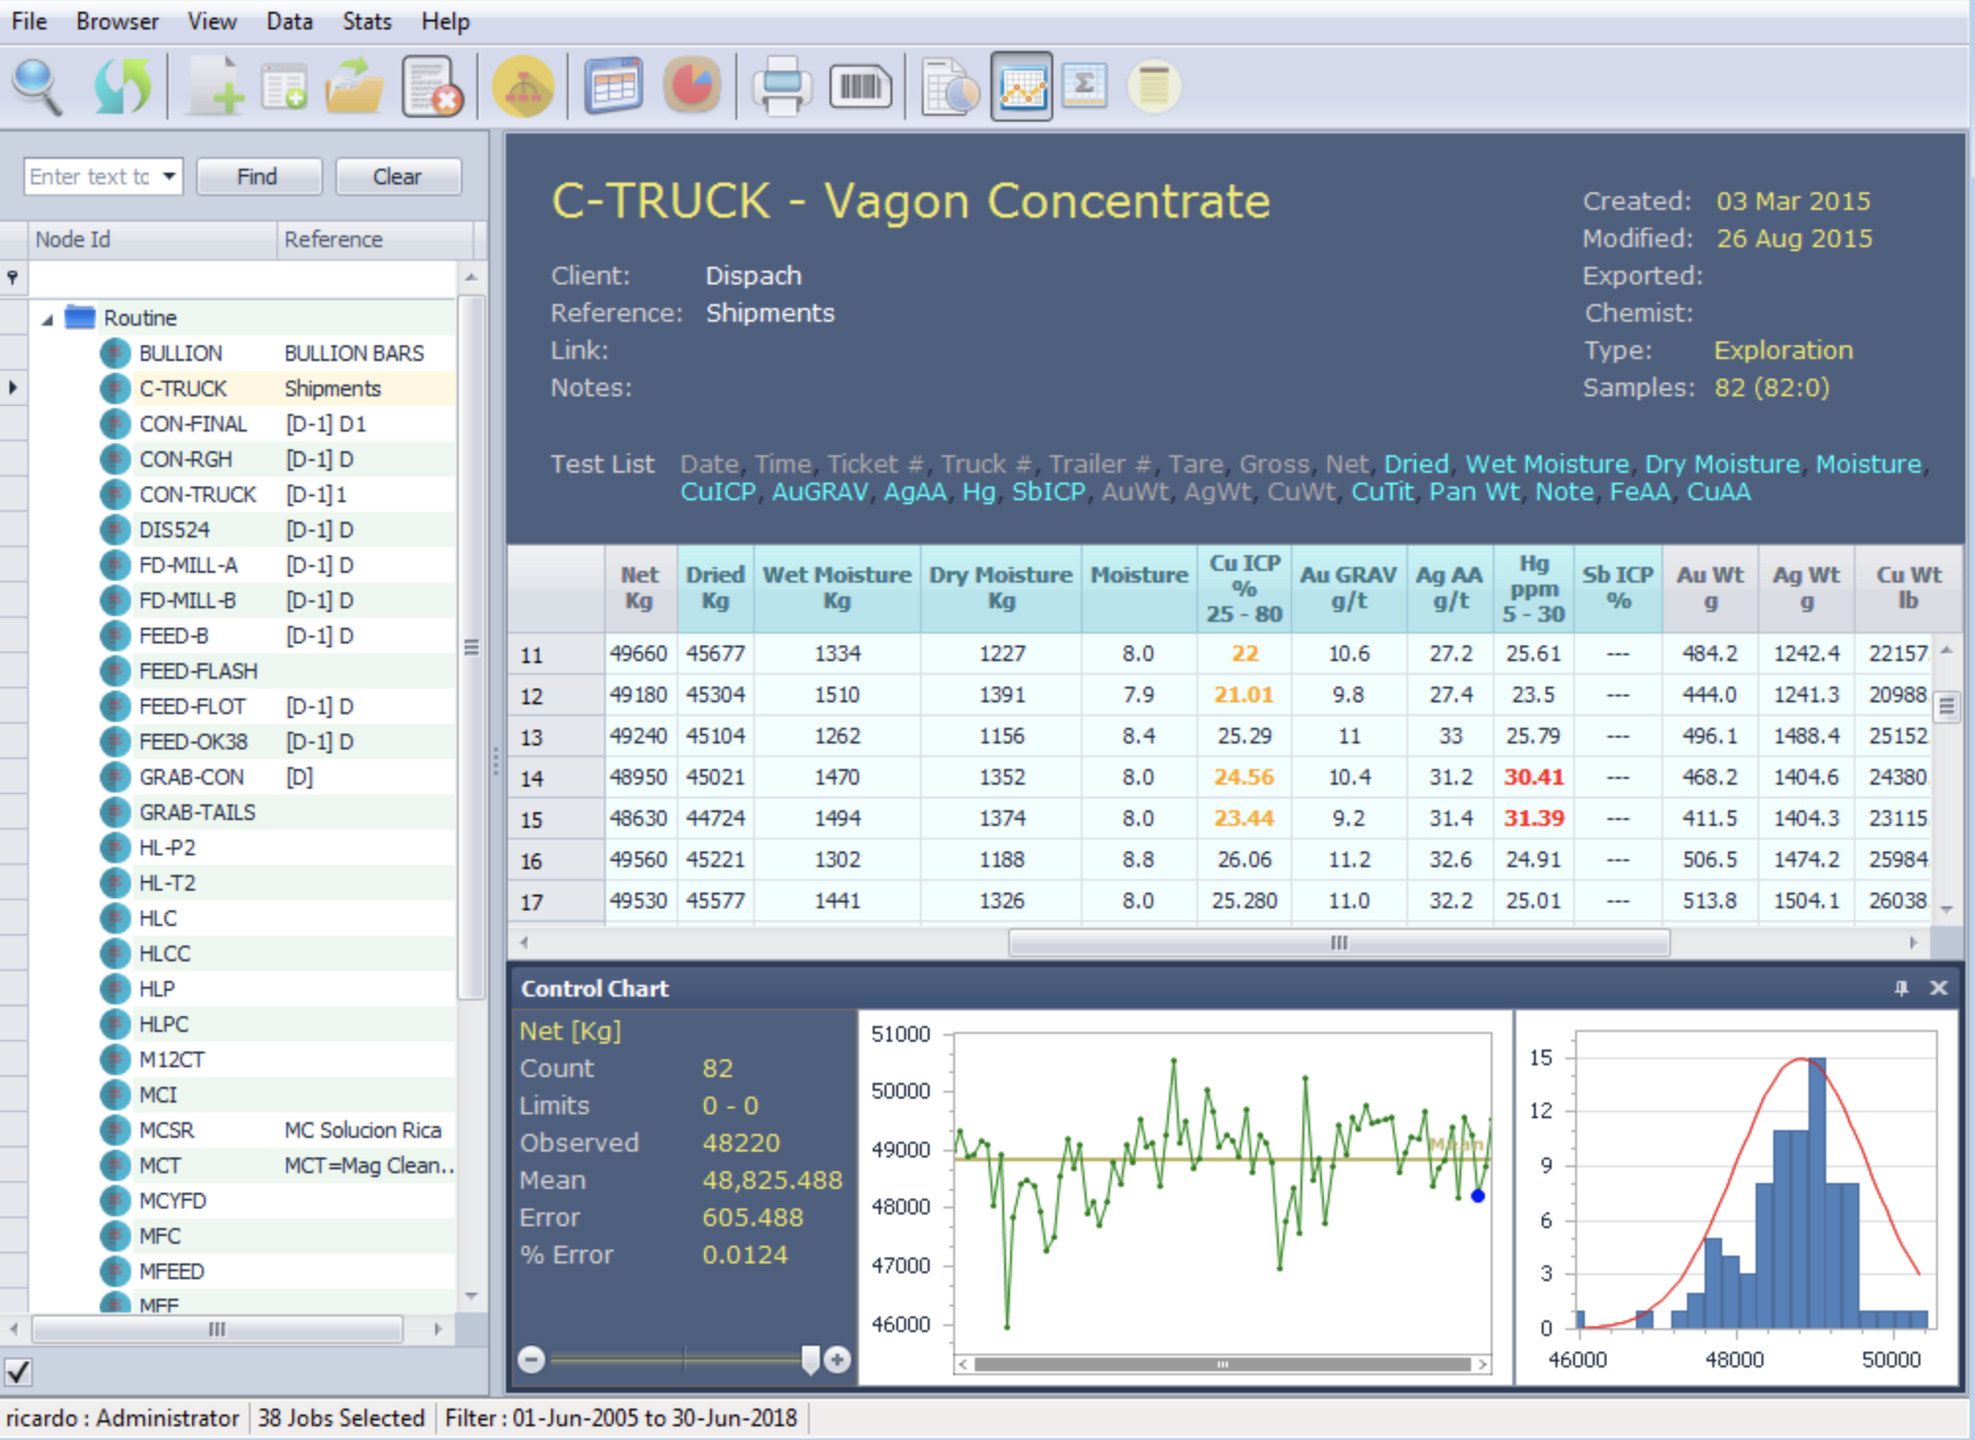Open the Data menu
Image resolution: width=1975 pixels, height=1440 pixels.
pos(289,21)
